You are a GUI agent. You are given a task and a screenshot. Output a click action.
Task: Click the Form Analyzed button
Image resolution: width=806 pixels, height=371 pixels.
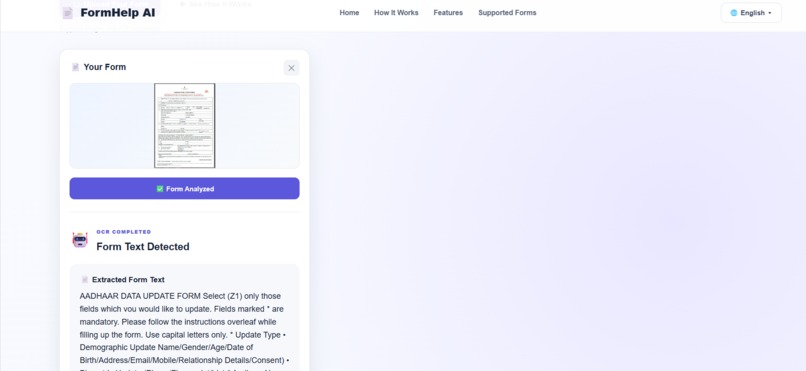(185, 189)
